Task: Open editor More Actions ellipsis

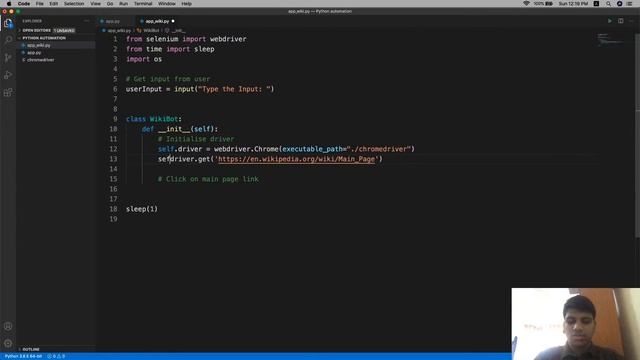Action: click(x=631, y=21)
